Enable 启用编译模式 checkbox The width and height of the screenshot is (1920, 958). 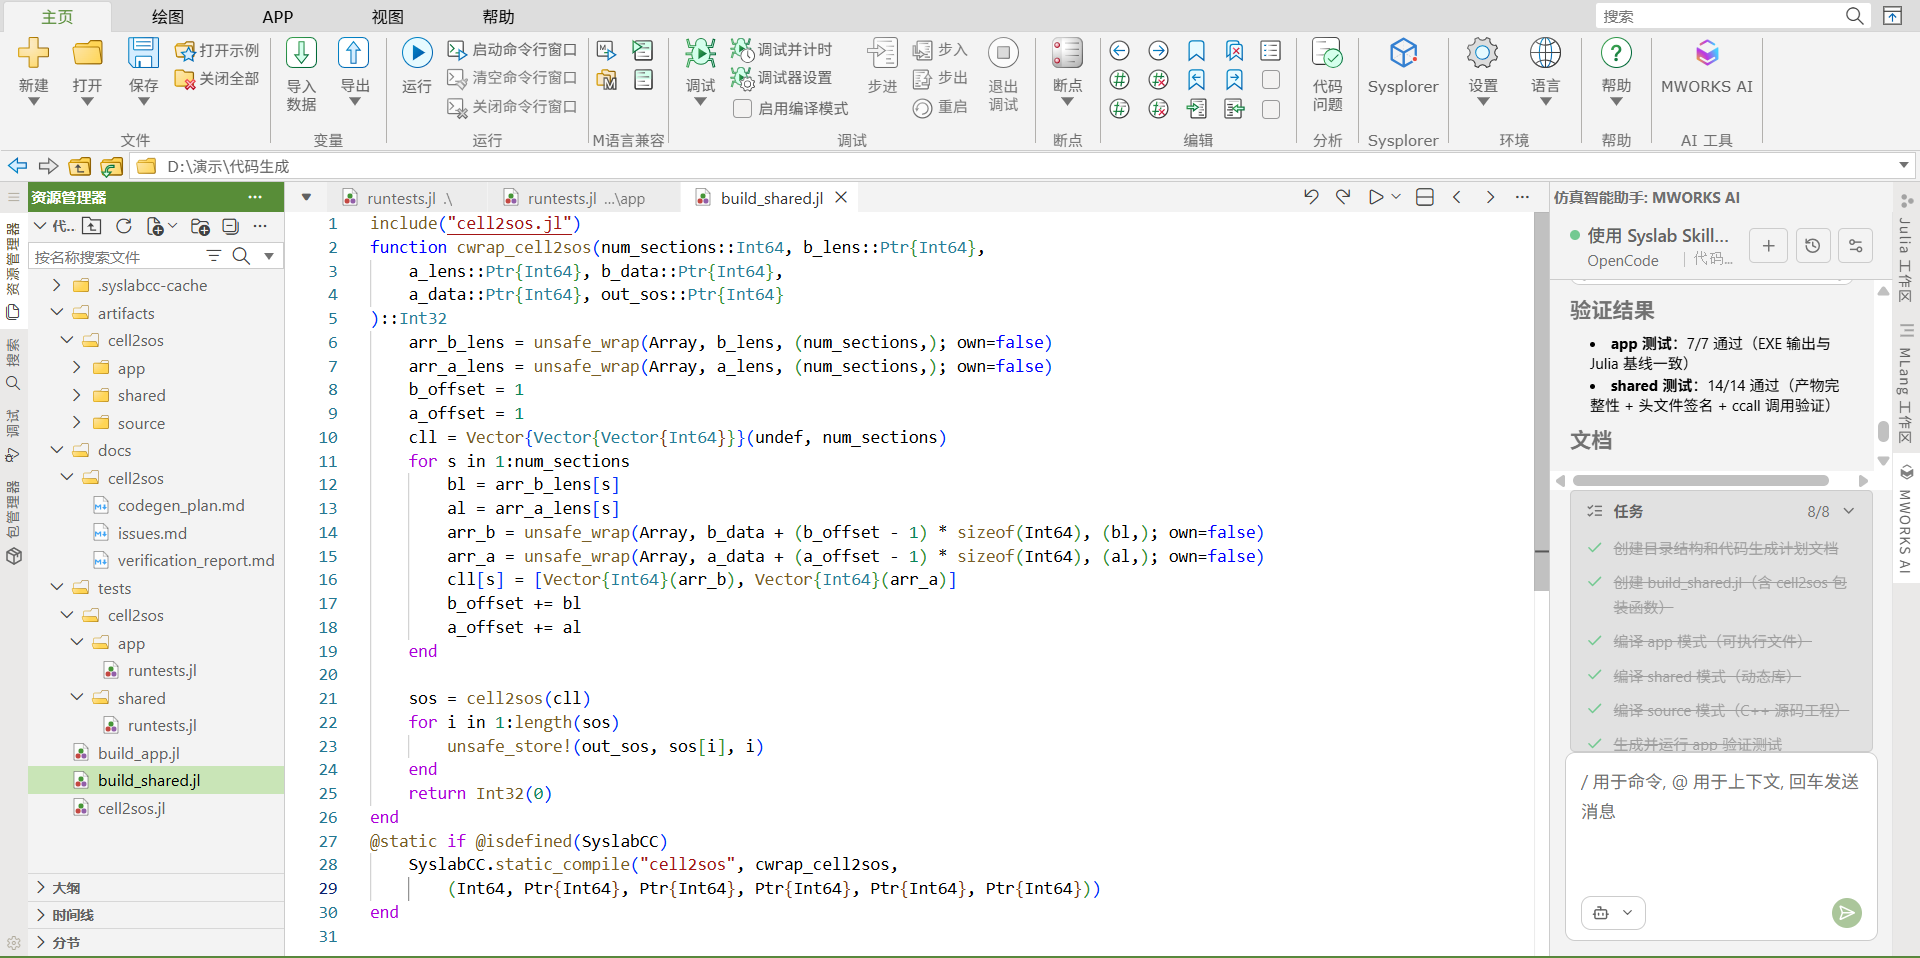click(x=742, y=108)
